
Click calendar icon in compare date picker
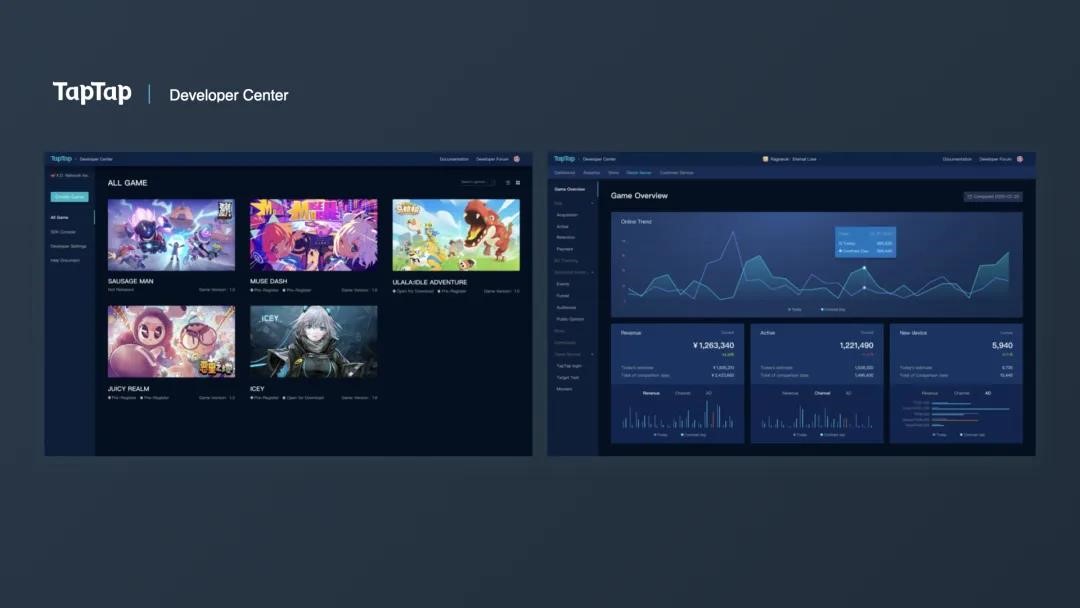point(970,196)
